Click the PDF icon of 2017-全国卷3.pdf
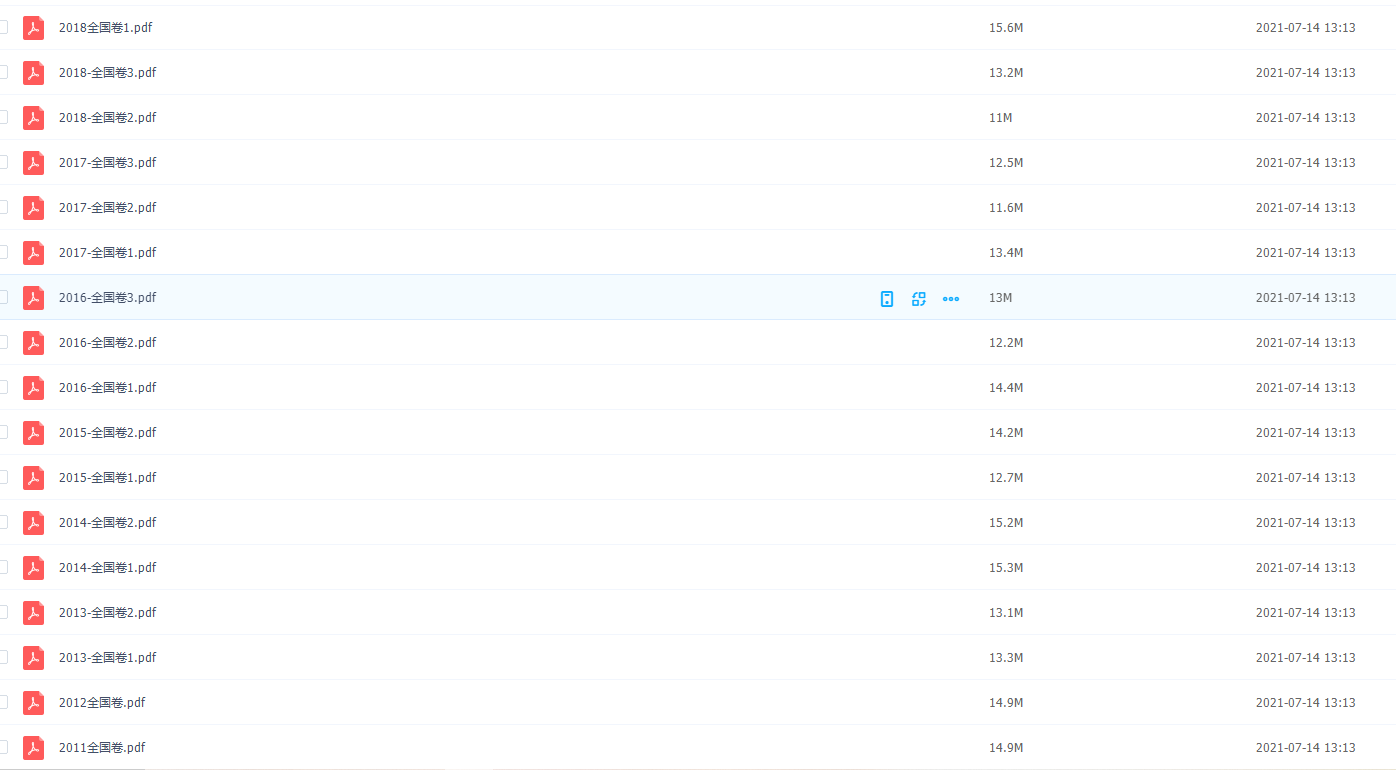The width and height of the screenshot is (1396, 770). [34, 163]
